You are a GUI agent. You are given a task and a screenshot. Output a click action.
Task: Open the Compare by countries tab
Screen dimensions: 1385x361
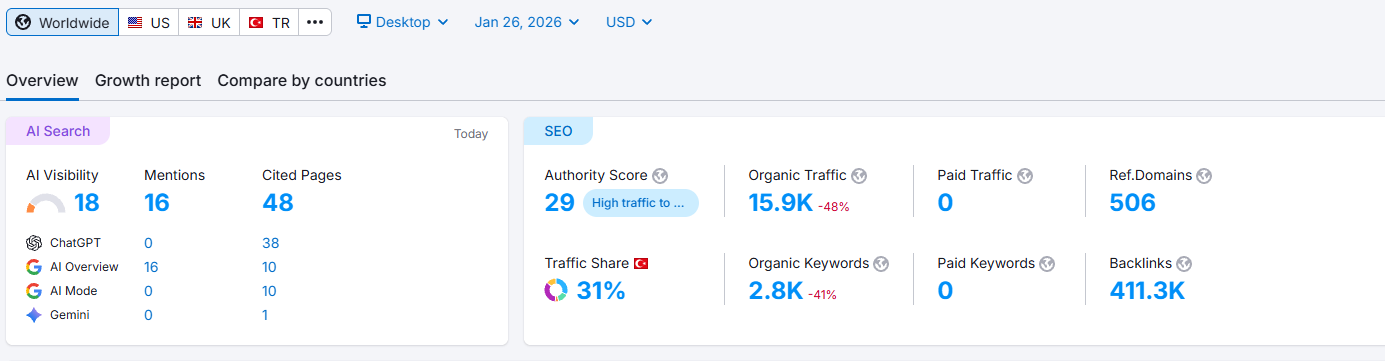(302, 81)
